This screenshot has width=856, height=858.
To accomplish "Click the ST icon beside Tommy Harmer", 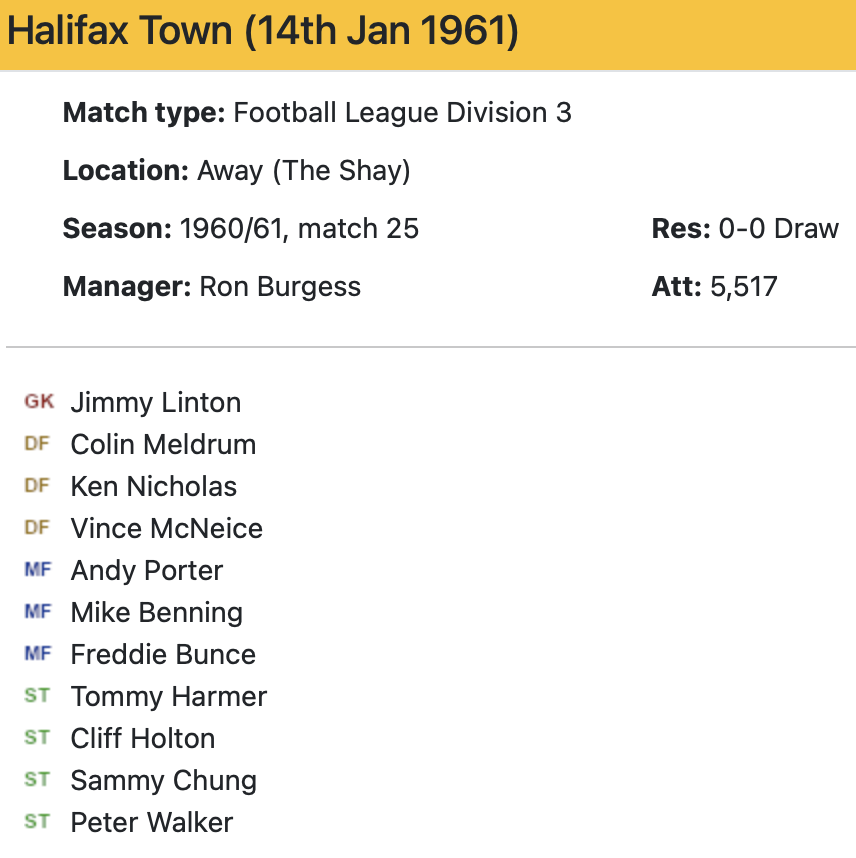I will 37,696.
